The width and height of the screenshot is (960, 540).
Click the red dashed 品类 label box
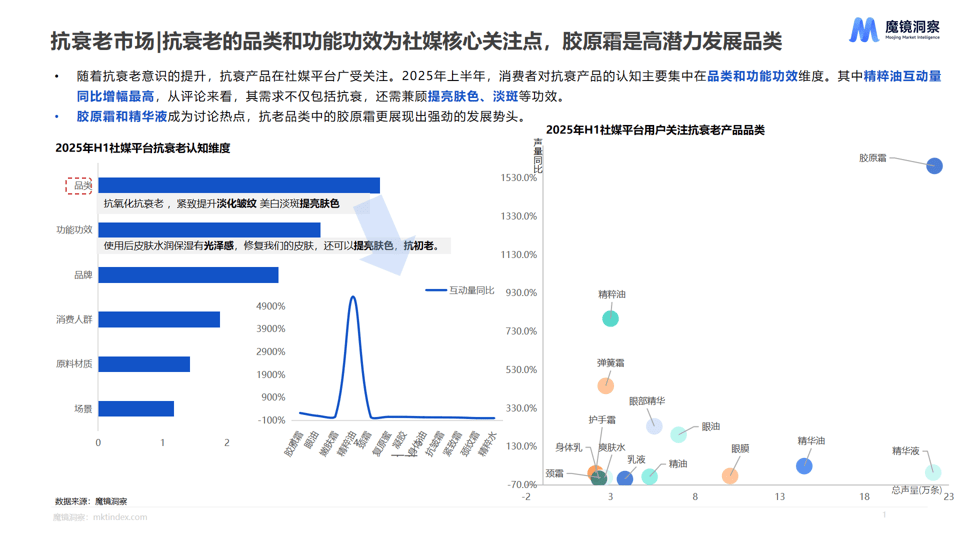coord(80,185)
